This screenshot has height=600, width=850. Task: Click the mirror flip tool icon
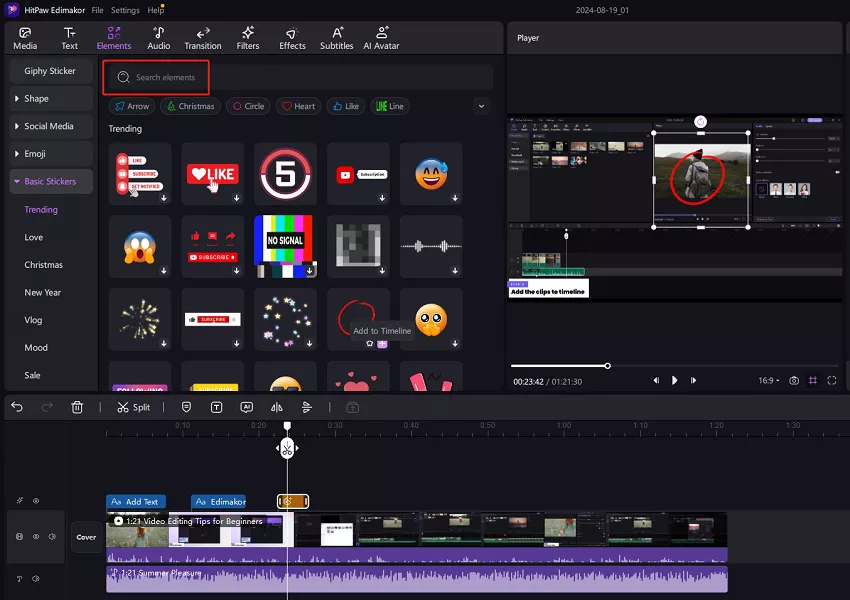277,407
